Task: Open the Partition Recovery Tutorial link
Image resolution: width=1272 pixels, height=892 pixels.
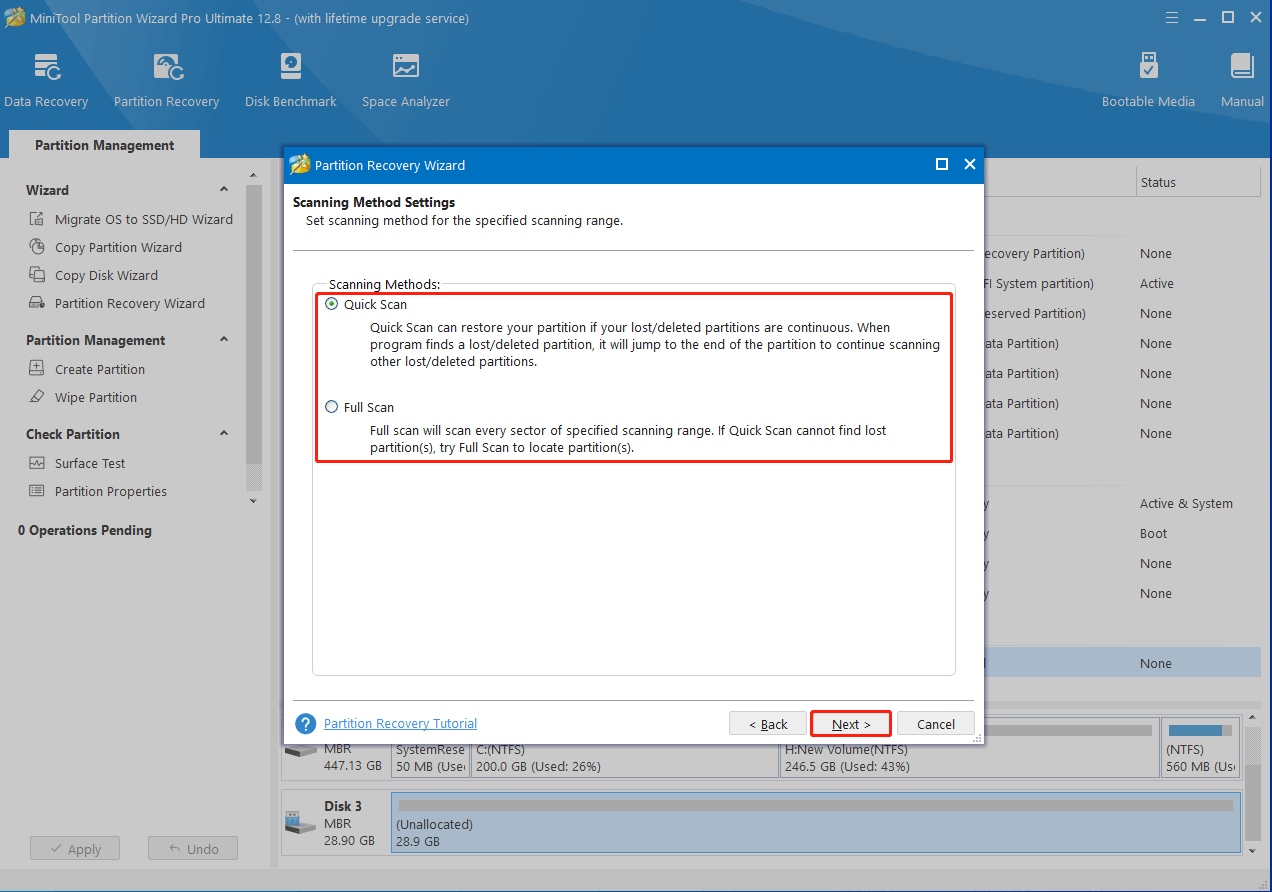Action: (x=400, y=723)
